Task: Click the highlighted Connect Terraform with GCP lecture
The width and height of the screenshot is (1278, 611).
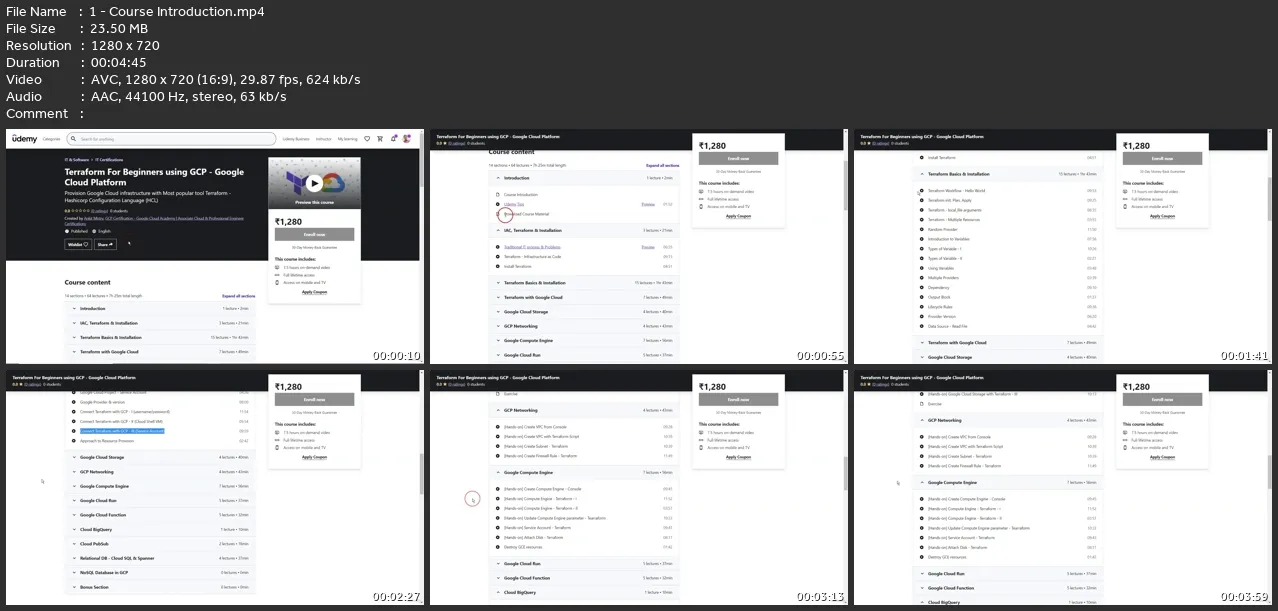Action: (122, 431)
